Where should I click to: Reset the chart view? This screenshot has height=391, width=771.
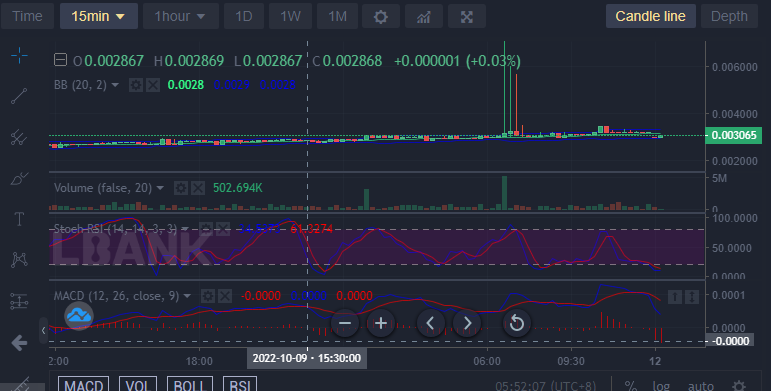tap(516, 323)
